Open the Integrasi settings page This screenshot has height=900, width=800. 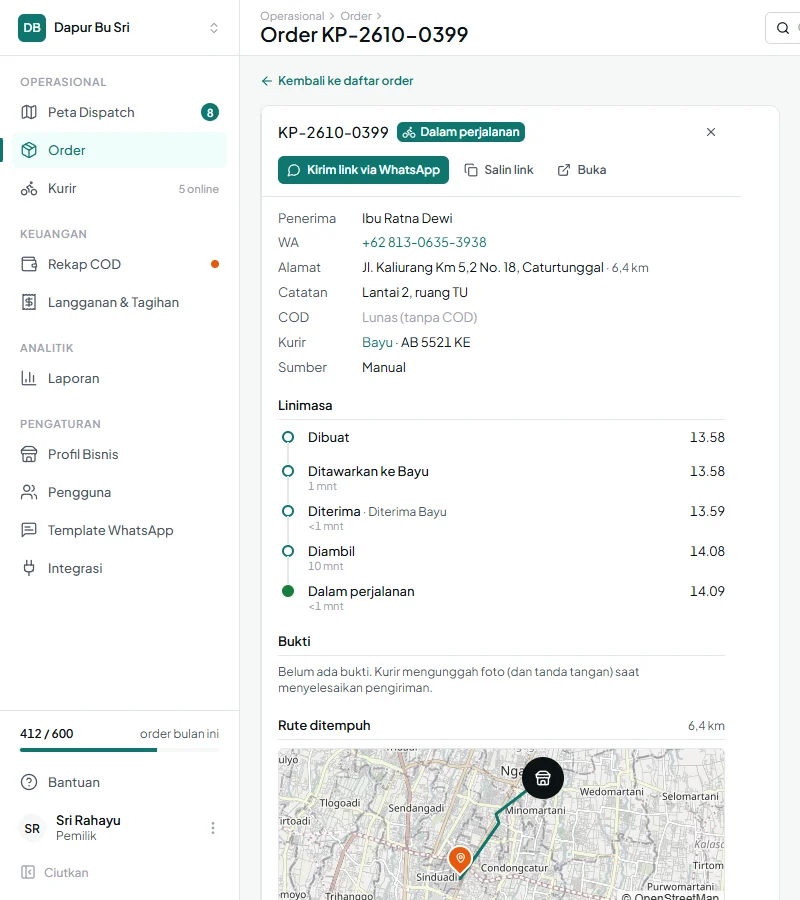(119, 568)
